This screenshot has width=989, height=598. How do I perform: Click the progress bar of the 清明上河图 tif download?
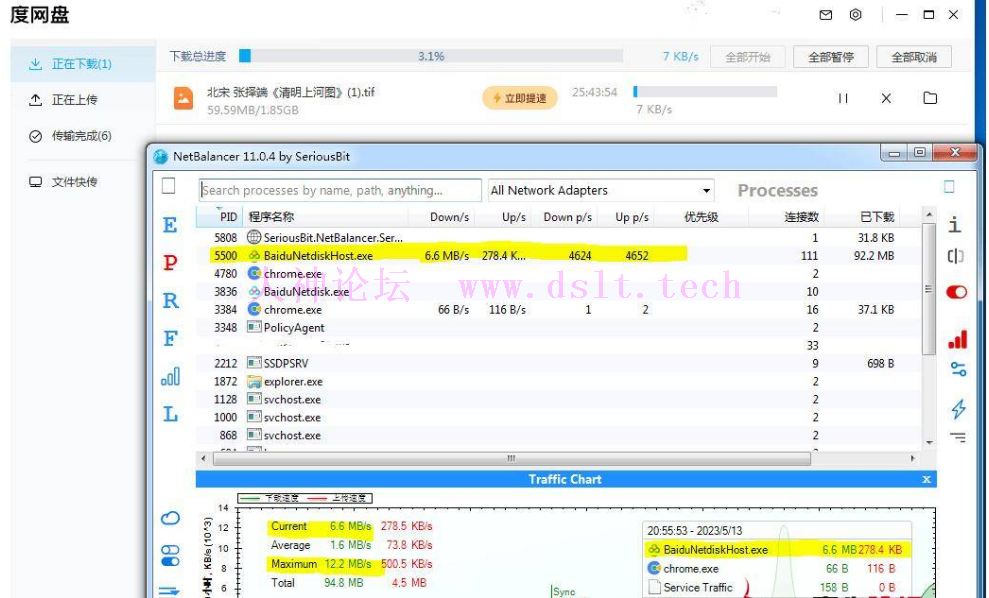click(x=705, y=91)
